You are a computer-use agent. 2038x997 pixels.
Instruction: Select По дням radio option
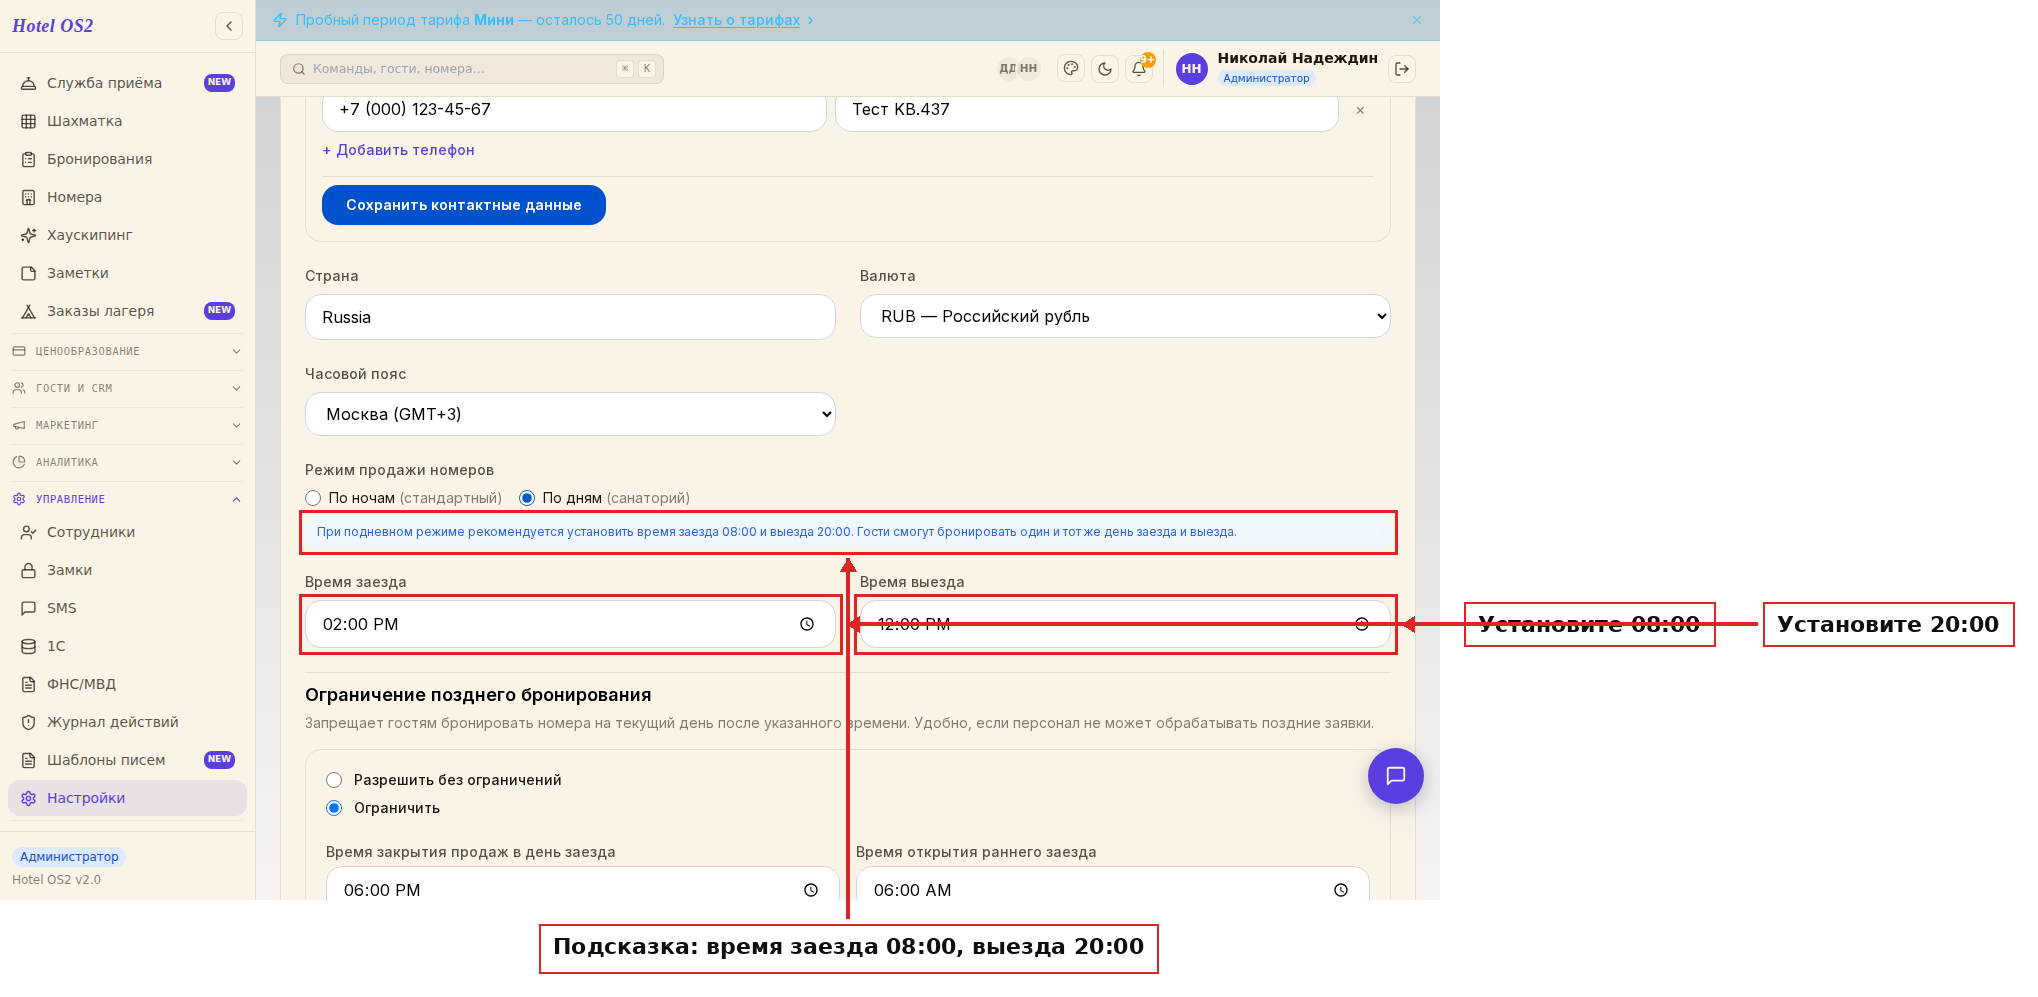pos(527,498)
